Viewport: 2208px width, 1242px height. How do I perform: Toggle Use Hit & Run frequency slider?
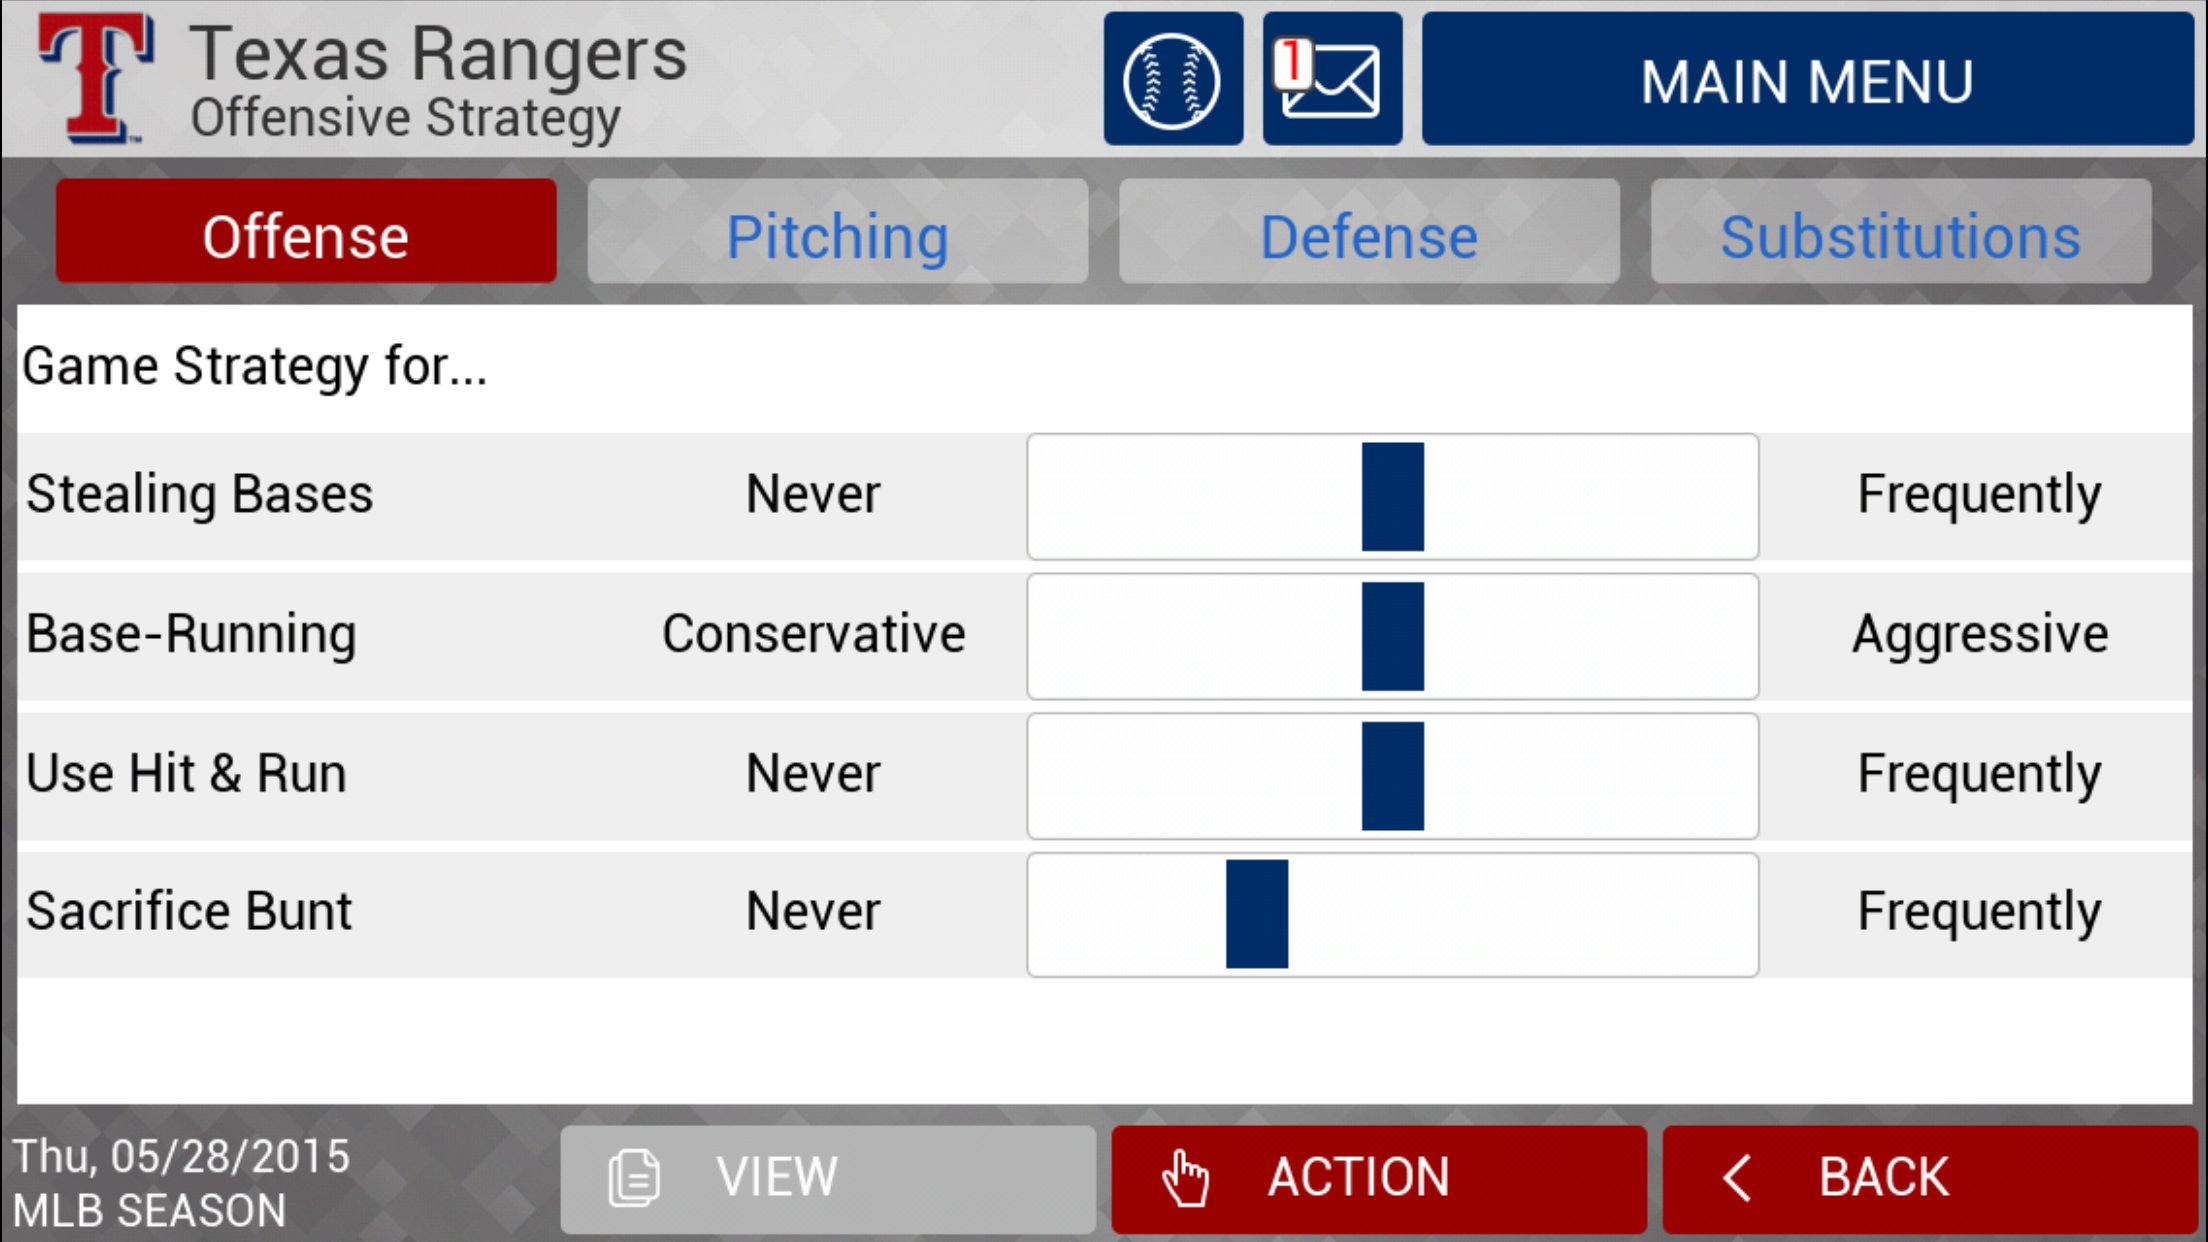(x=1391, y=775)
